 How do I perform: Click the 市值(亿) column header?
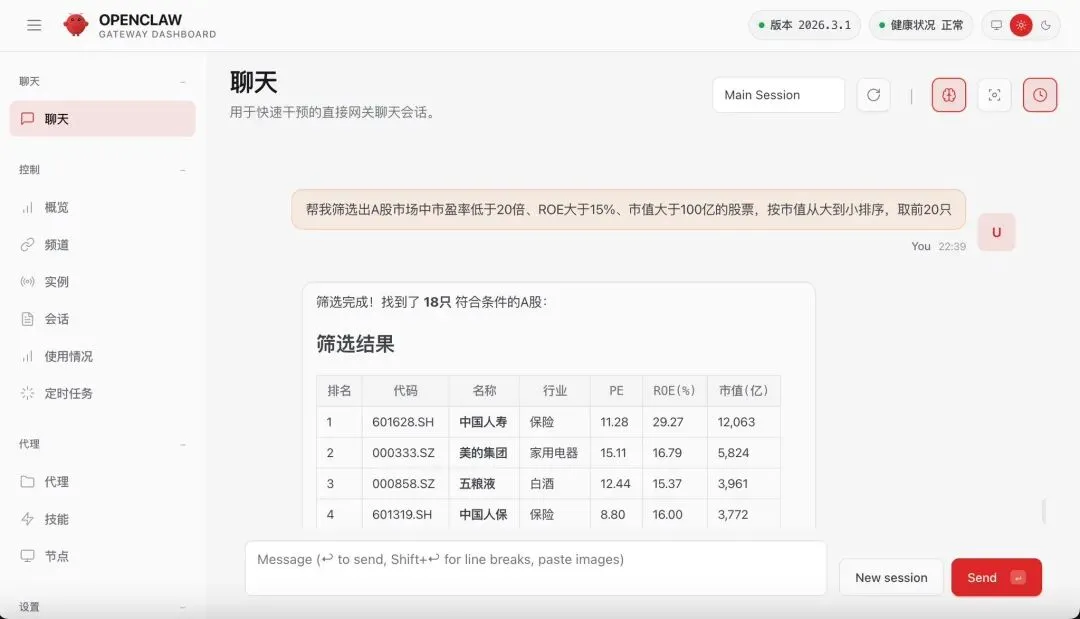pyautogui.click(x=743, y=390)
